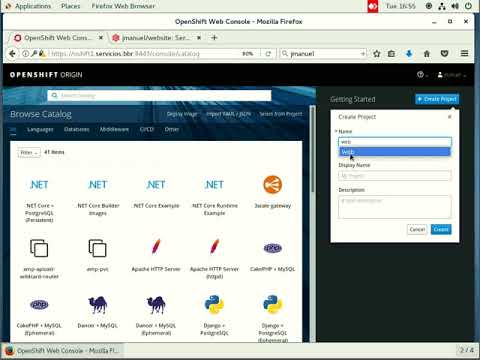Go to Firefox home icon
Image resolution: width=480 pixels, height=360 pixels.
(427, 54)
